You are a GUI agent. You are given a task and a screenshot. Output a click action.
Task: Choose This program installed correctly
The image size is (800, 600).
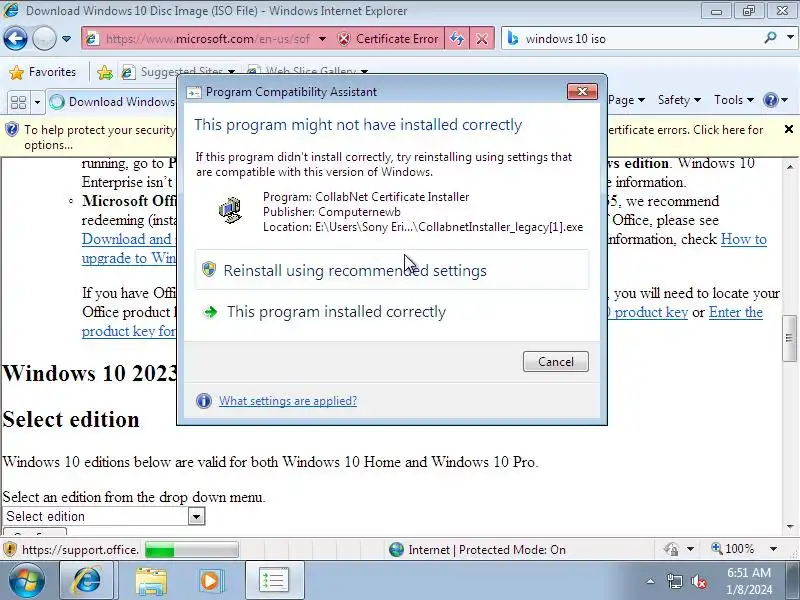[392, 312]
